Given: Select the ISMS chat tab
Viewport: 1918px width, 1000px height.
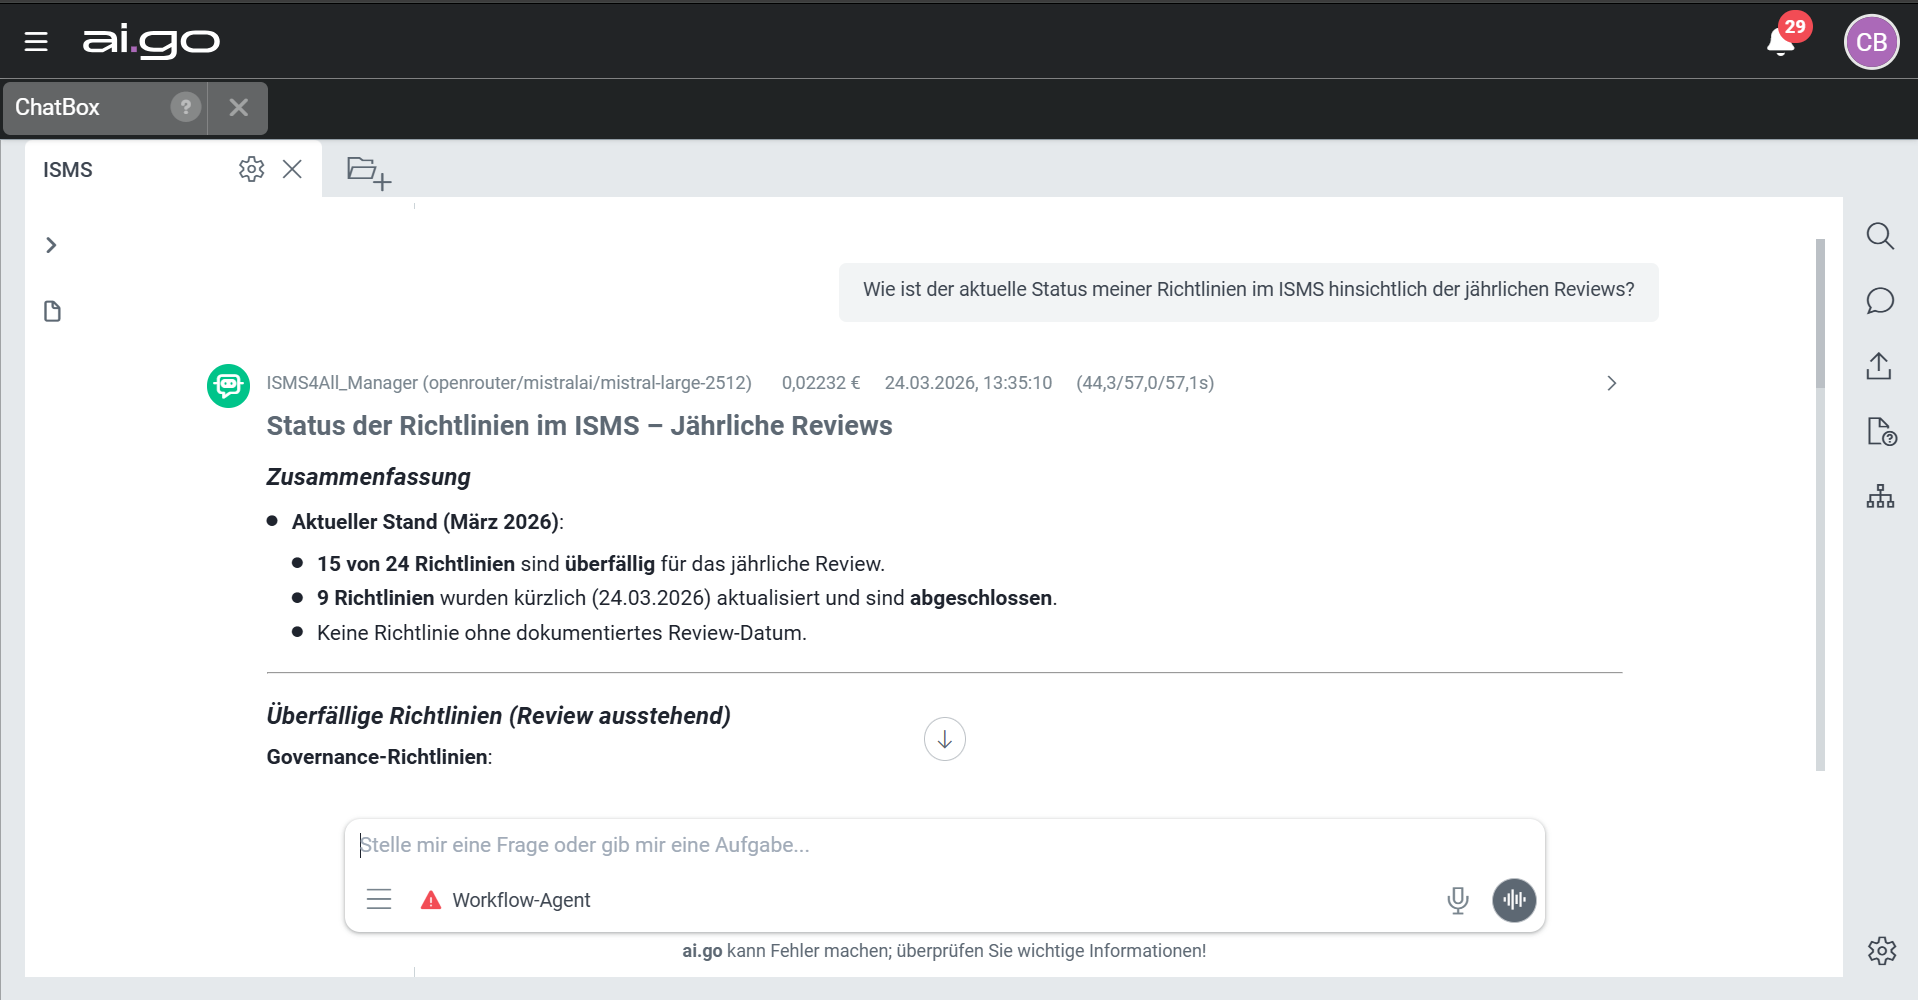Looking at the screenshot, I should (68, 170).
